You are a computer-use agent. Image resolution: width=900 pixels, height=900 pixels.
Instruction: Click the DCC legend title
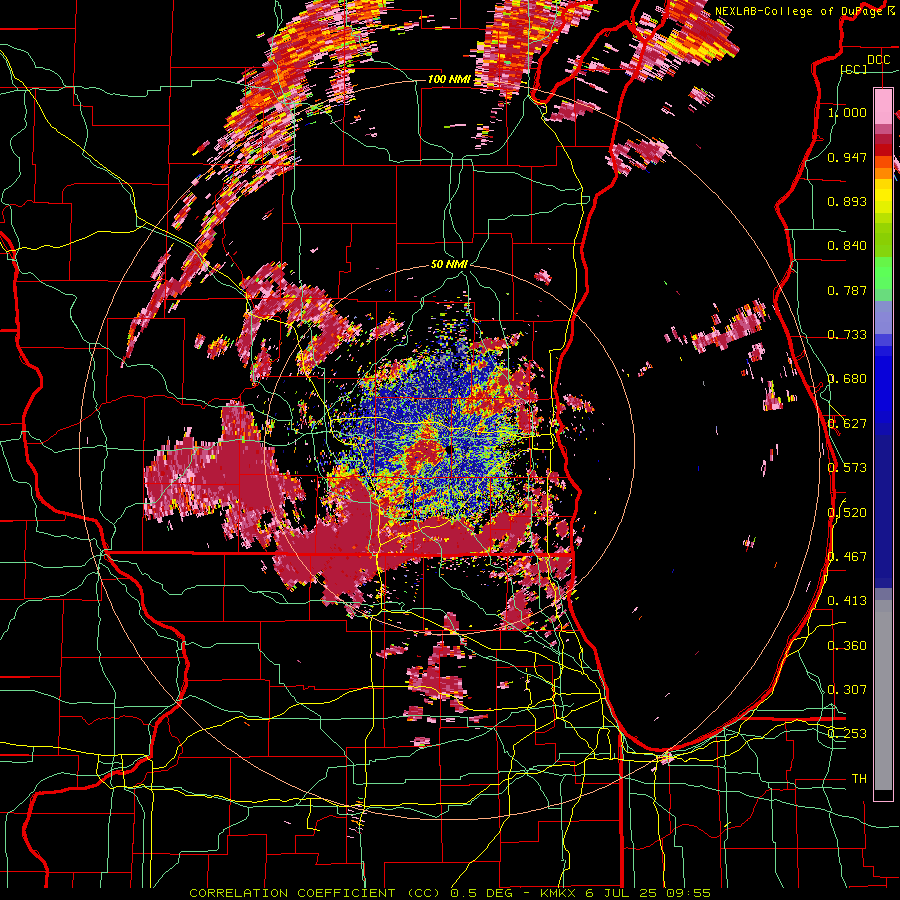click(878, 60)
